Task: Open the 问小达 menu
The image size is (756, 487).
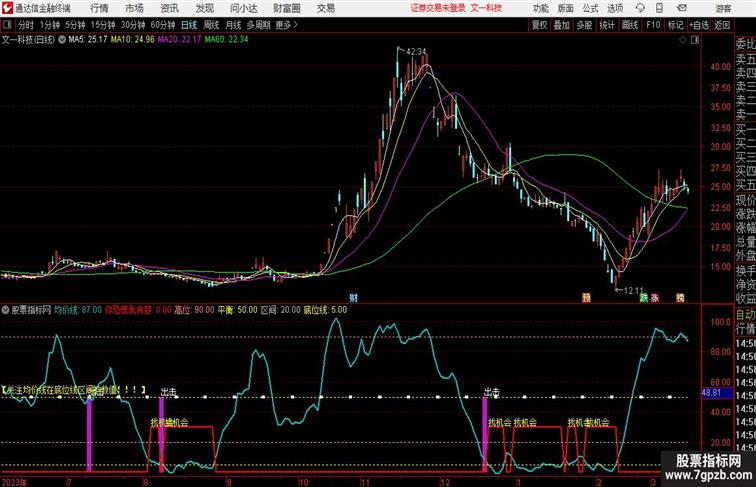Action: [243, 8]
